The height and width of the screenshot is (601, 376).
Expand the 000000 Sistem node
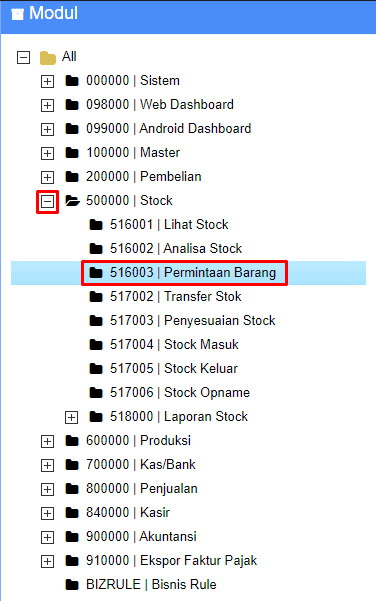(x=48, y=81)
